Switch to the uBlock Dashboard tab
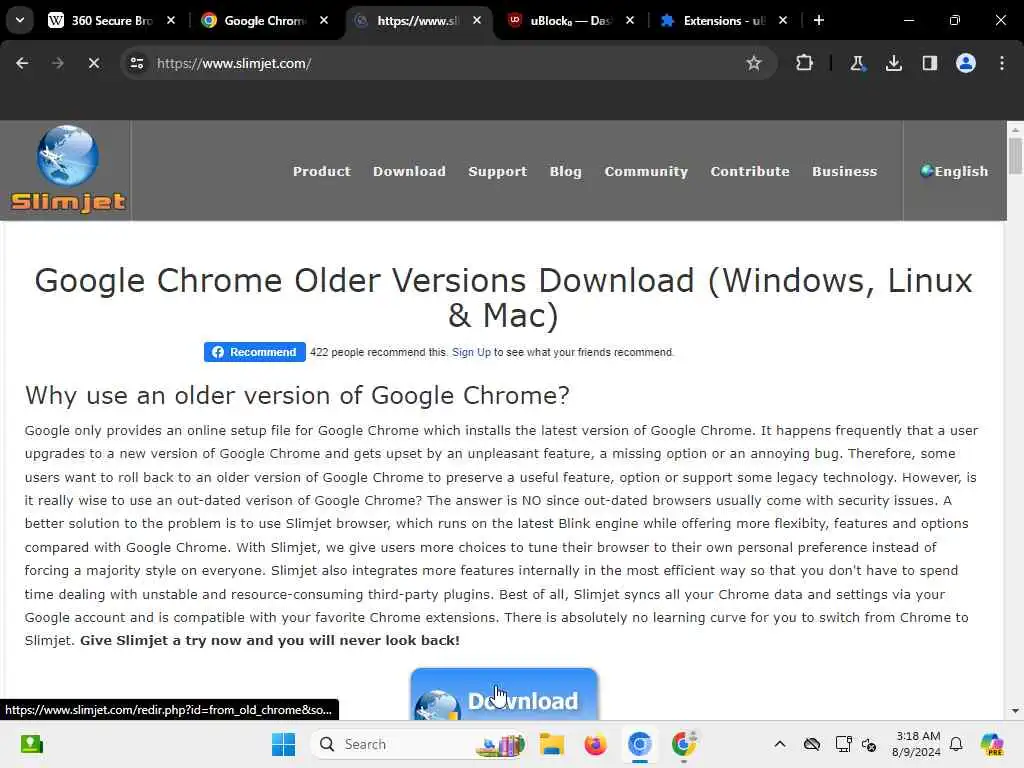 [571, 20]
